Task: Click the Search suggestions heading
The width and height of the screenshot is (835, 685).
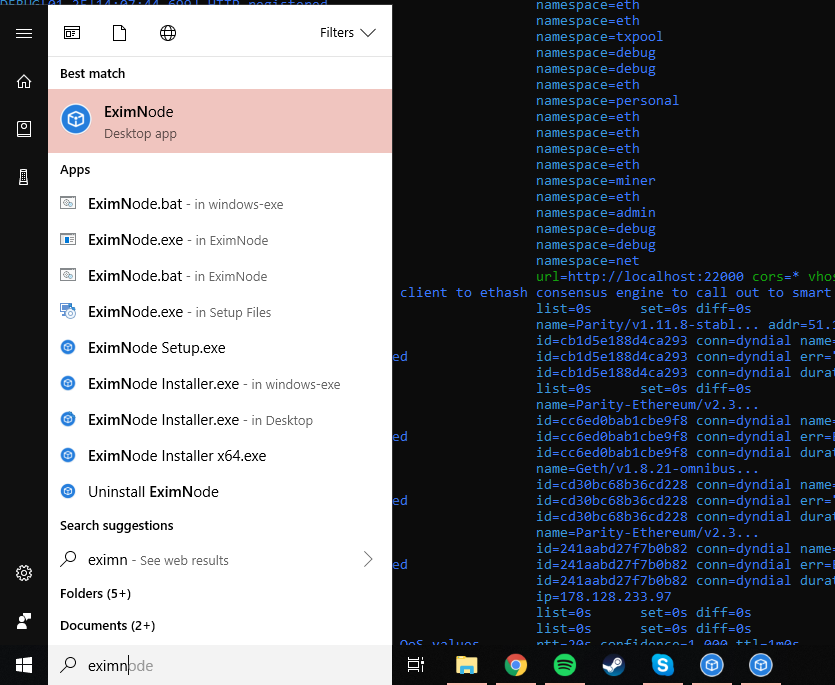Action: pyautogui.click(x=117, y=526)
